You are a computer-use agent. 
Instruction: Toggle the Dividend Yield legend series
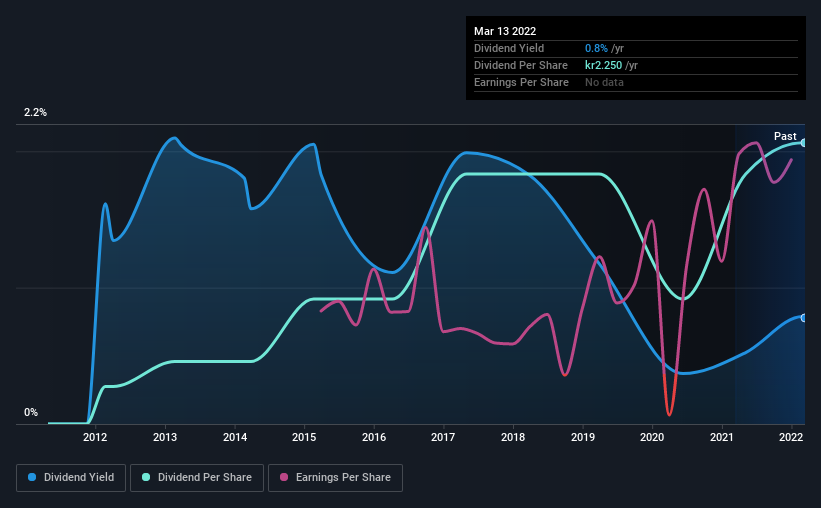pos(70,478)
